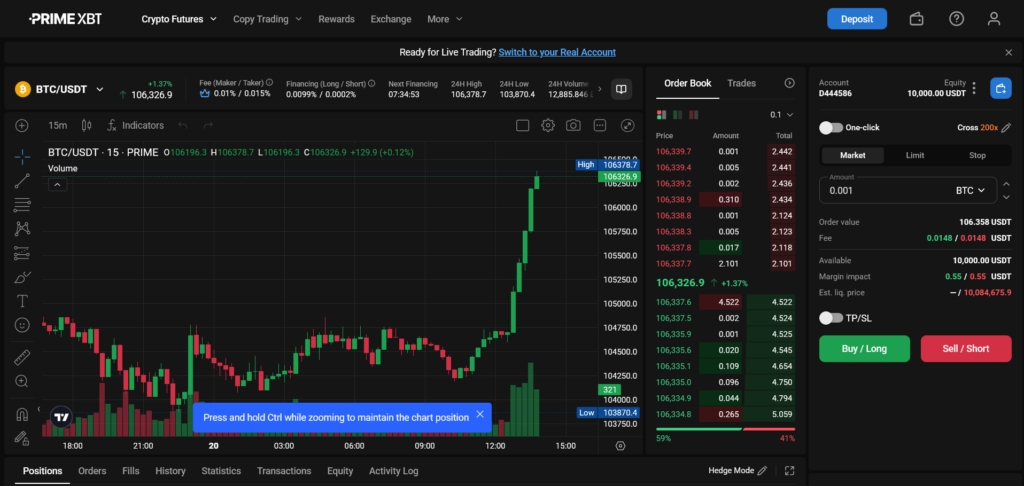Select the forecasting position tool
This screenshot has height=486, width=1024.
[22, 253]
